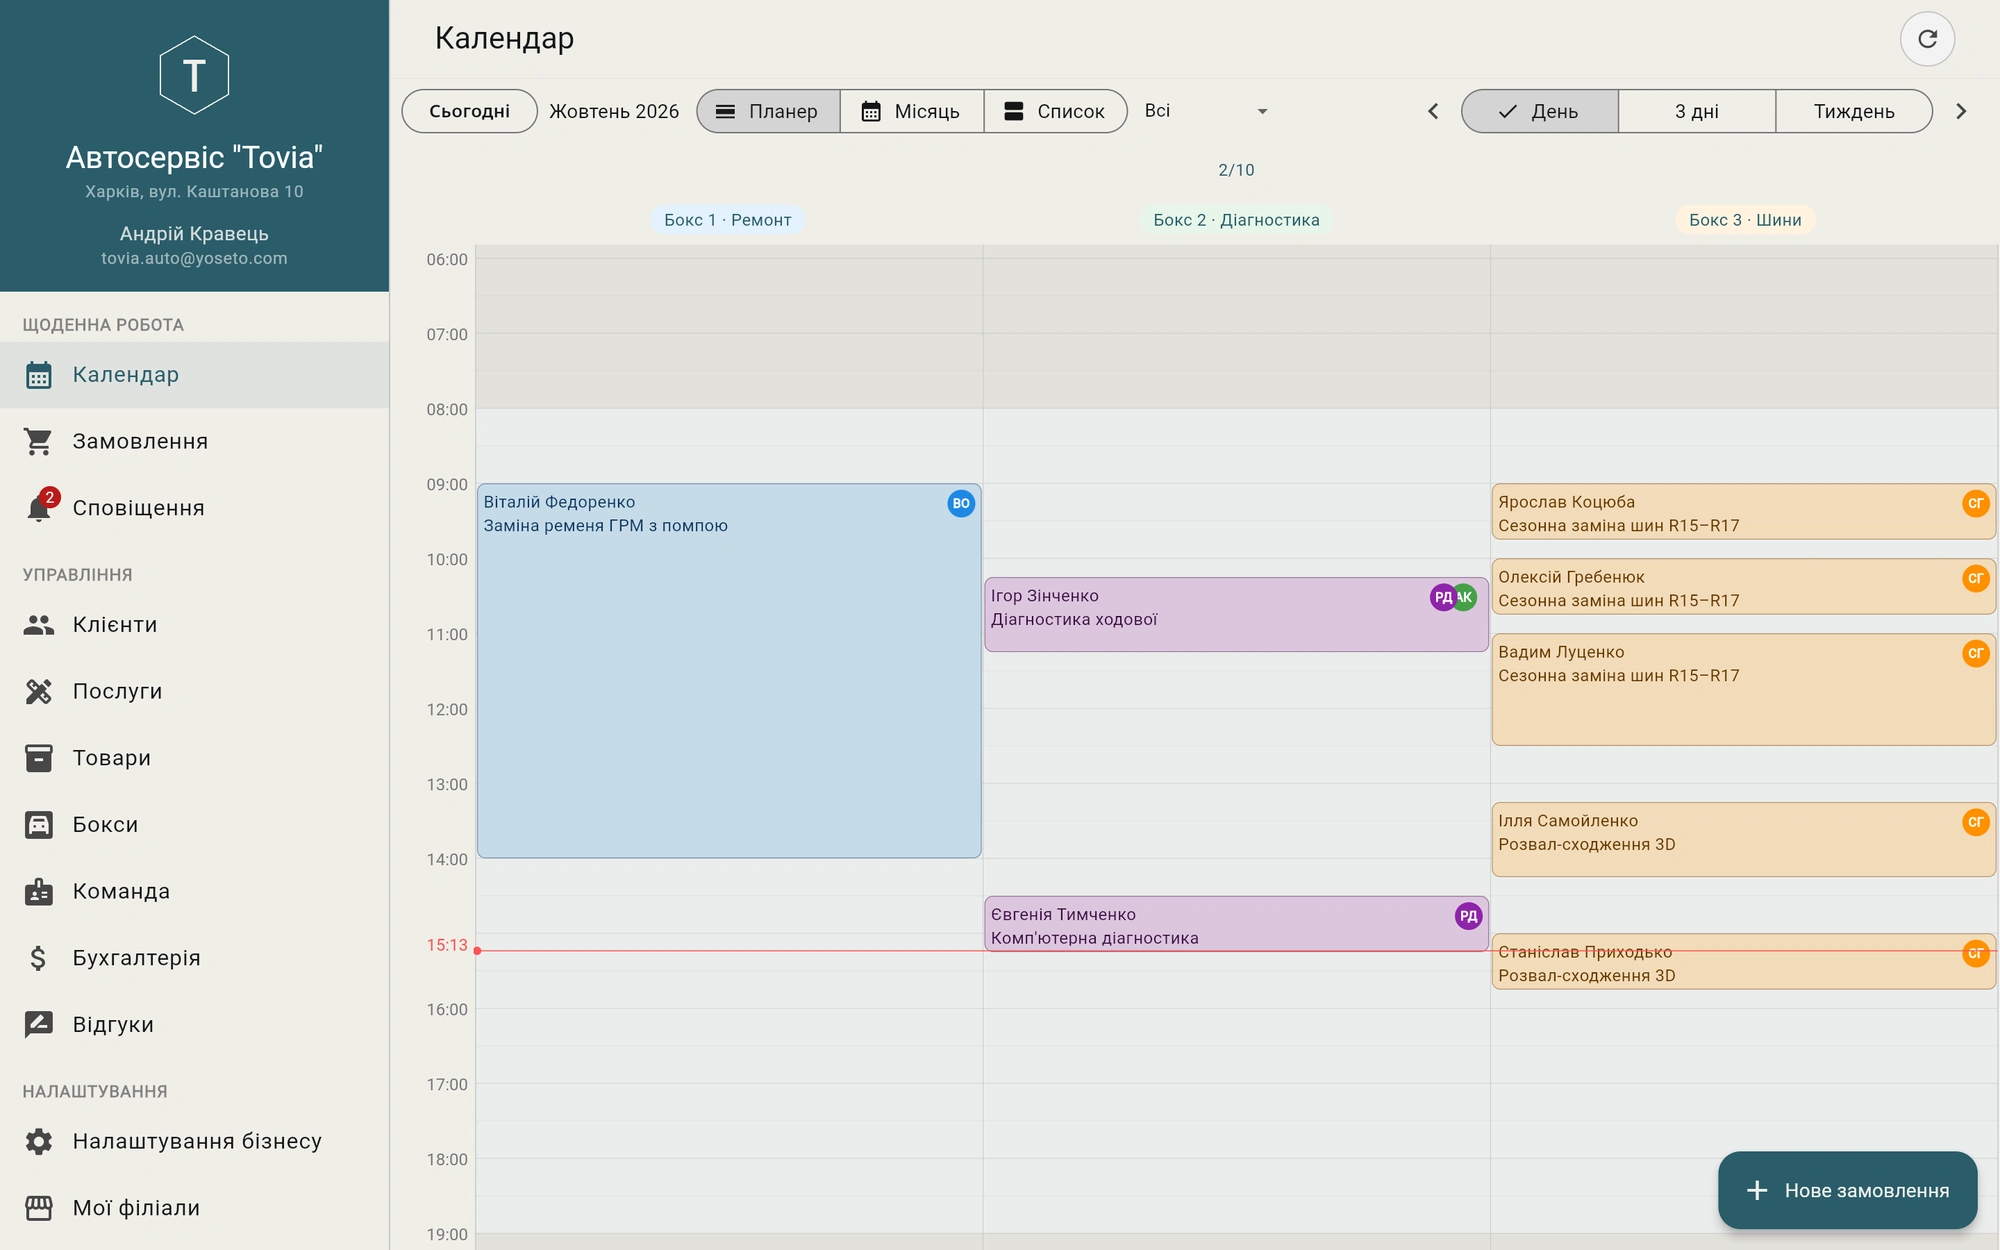Go to previous day with left chevron

[1433, 111]
